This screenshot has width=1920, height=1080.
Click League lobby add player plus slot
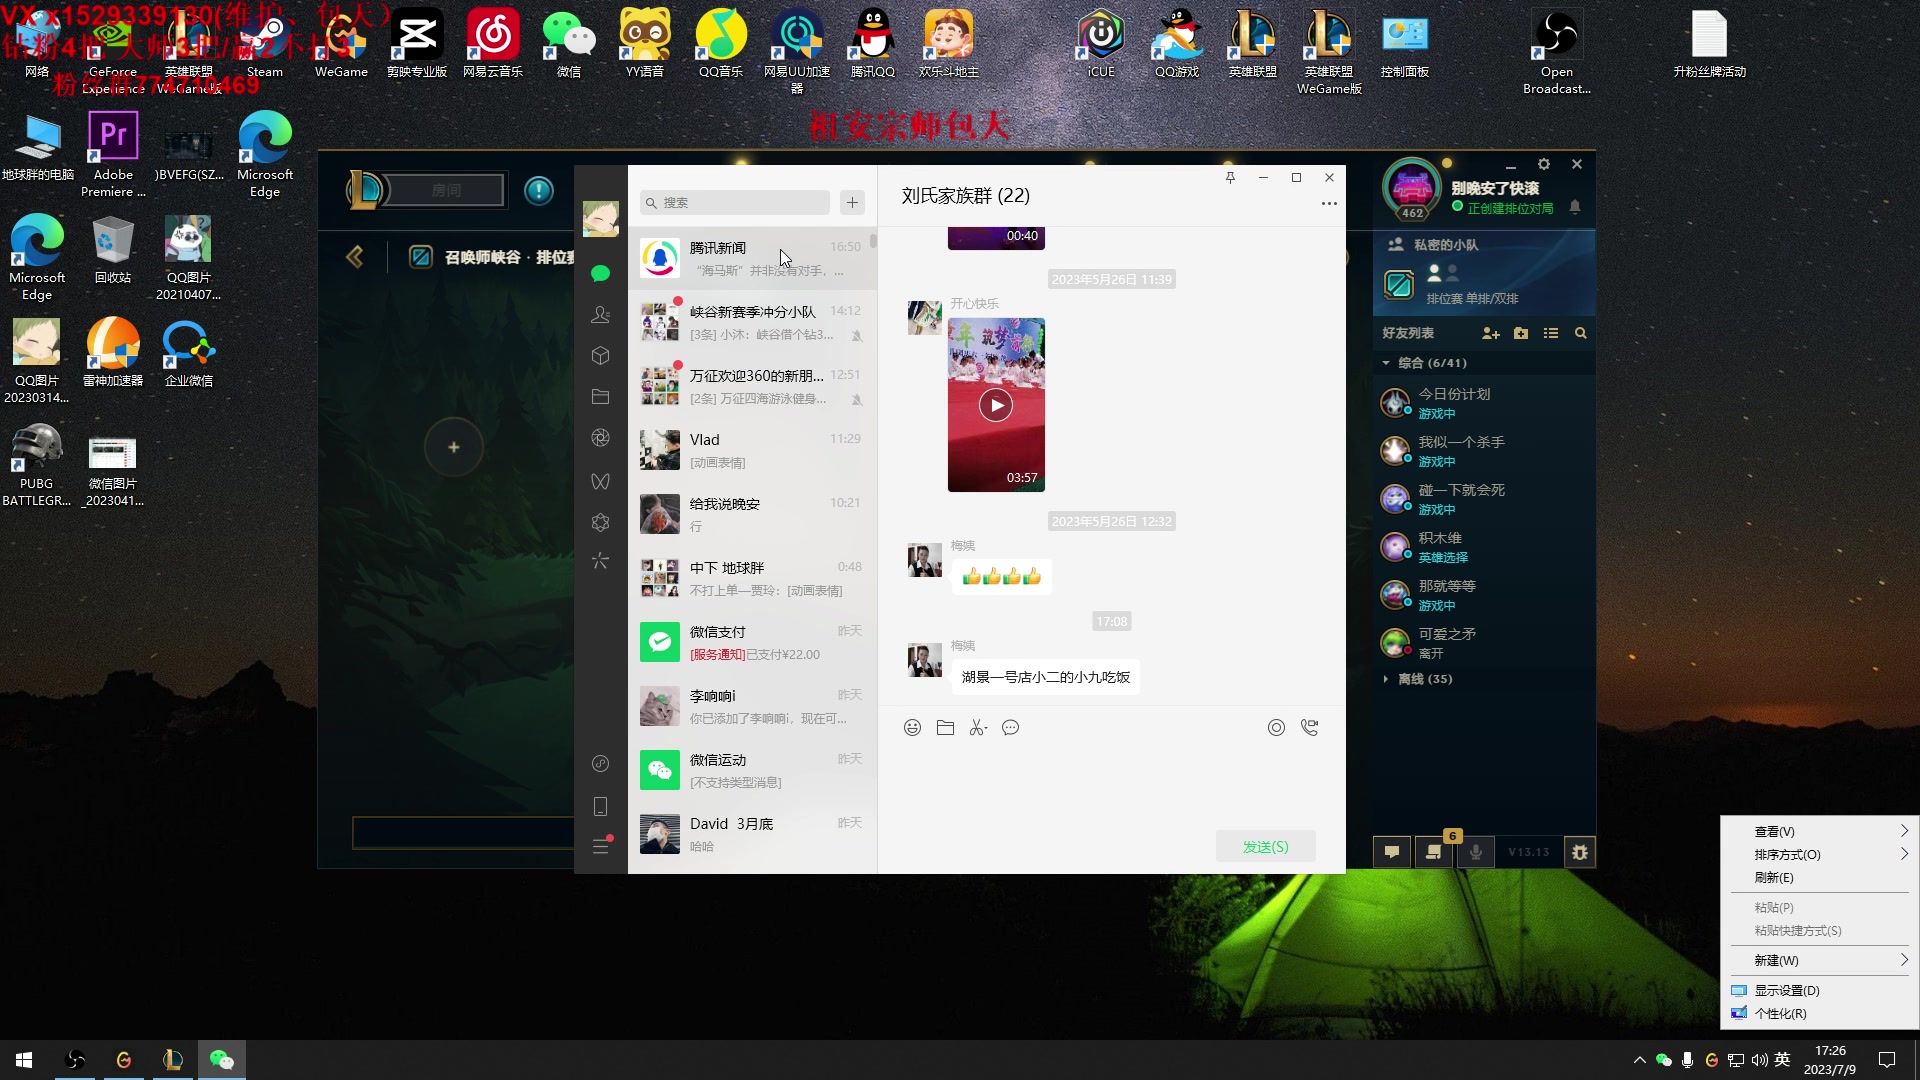[x=454, y=447]
